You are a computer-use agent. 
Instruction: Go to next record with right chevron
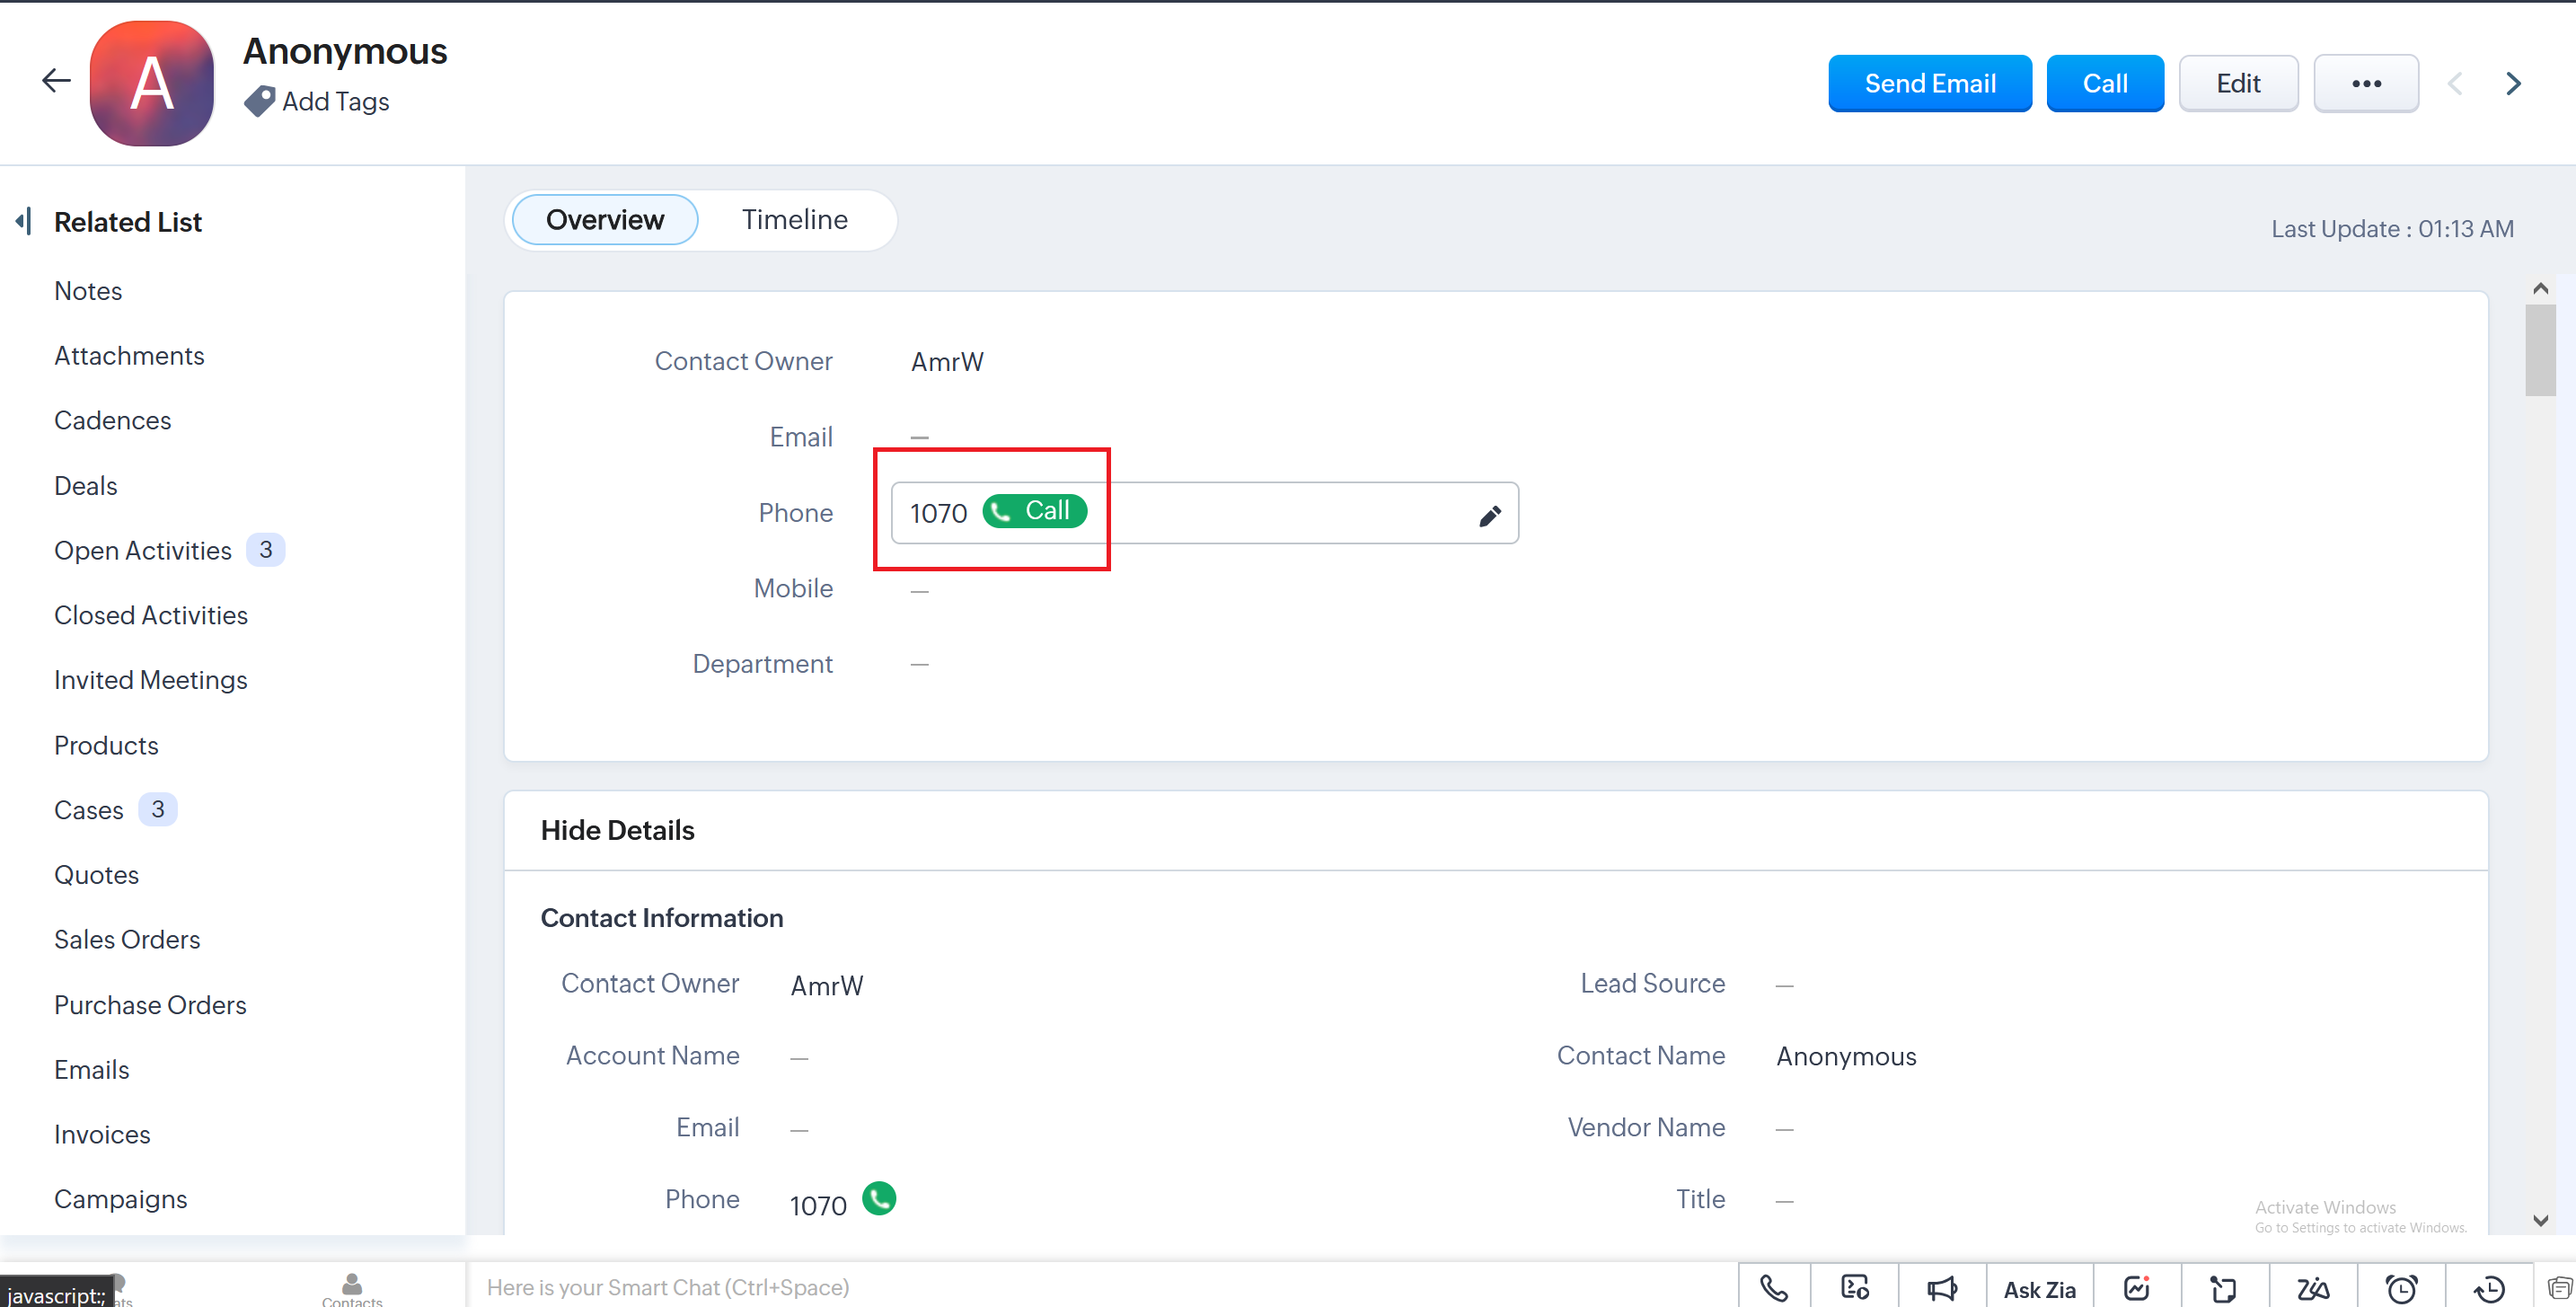(x=2513, y=83)
